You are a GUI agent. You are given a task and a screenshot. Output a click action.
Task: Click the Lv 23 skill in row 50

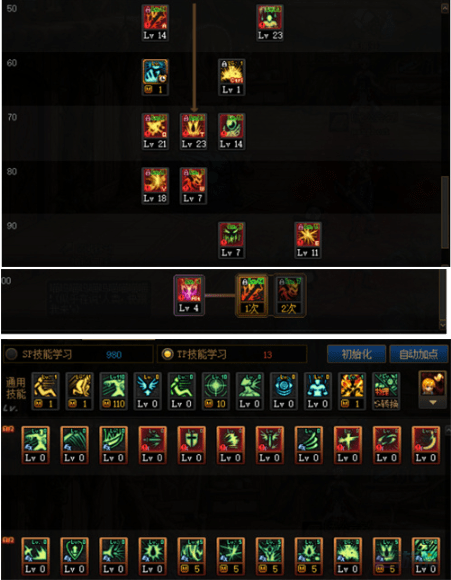(270, 23)
